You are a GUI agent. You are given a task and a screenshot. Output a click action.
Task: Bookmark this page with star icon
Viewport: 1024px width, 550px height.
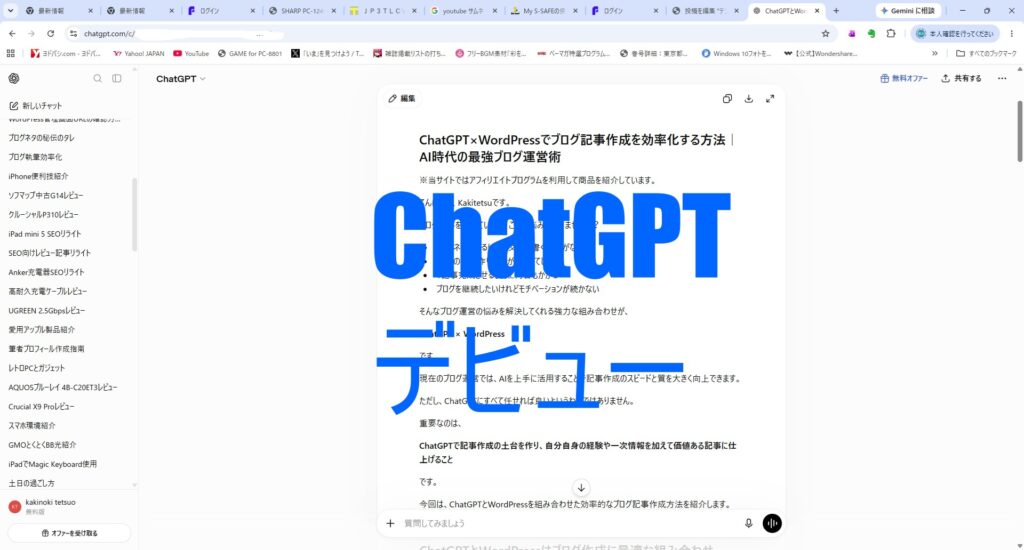[825, 33]
